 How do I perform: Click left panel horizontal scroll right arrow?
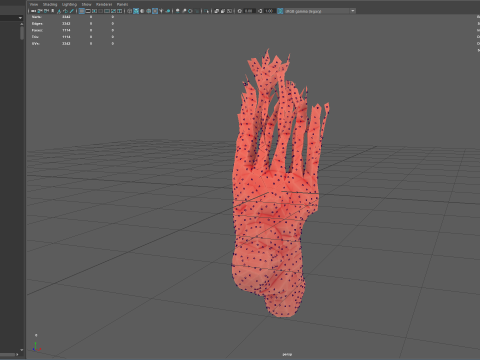pos(17,354)
